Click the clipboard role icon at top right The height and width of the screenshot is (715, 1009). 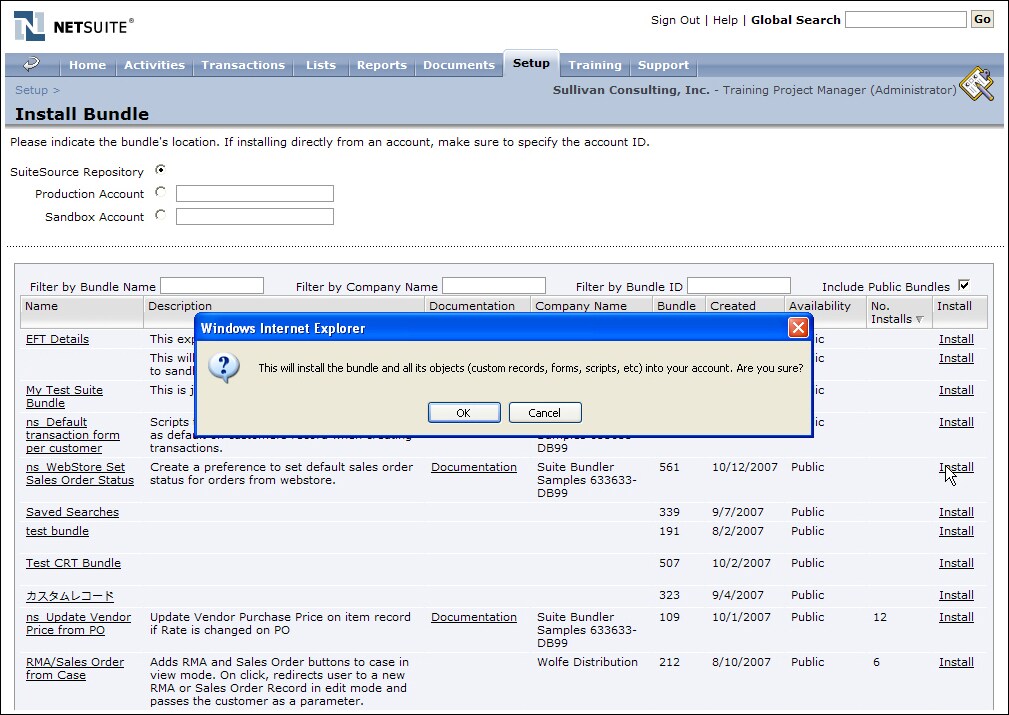977,84
